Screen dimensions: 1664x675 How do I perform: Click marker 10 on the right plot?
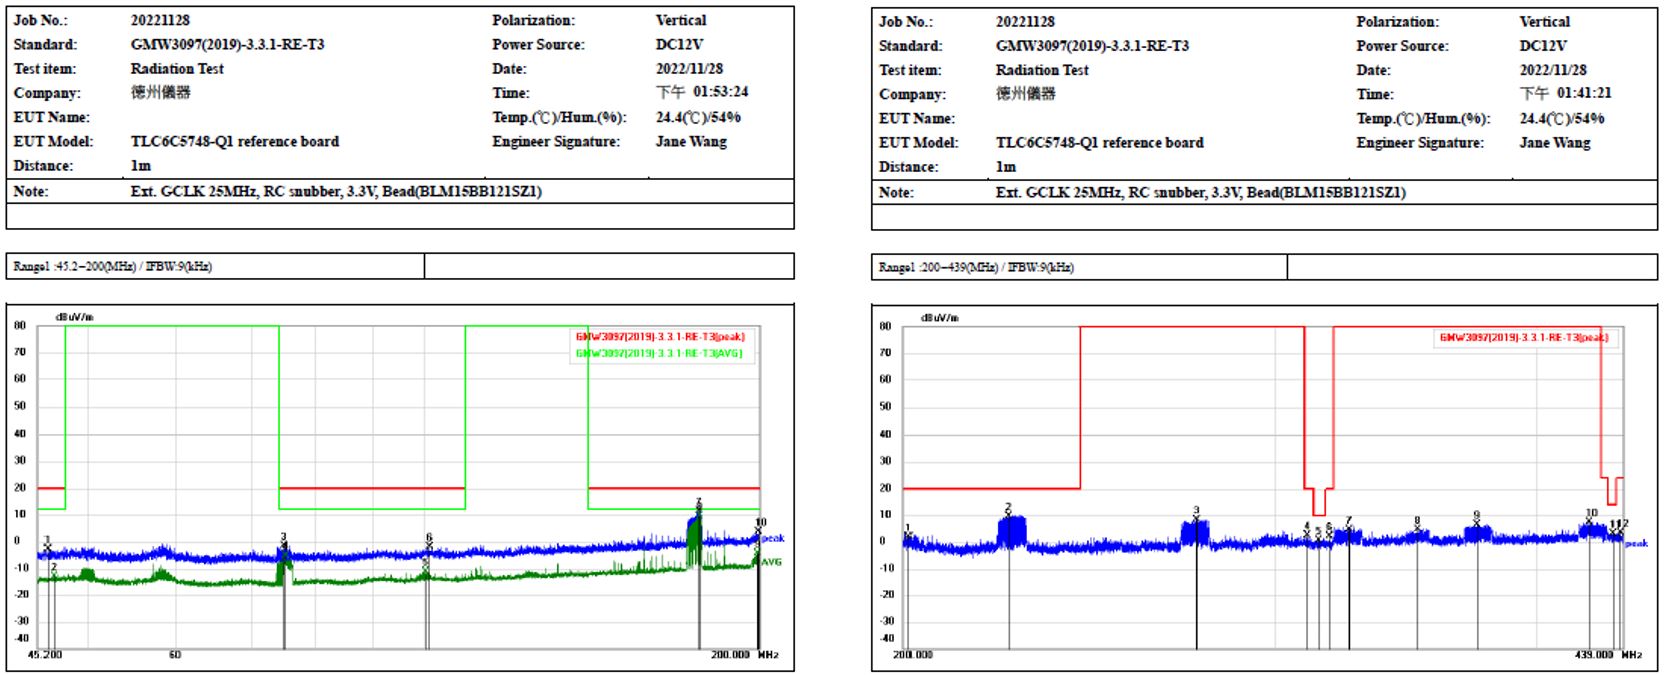tap(1591, 514)
